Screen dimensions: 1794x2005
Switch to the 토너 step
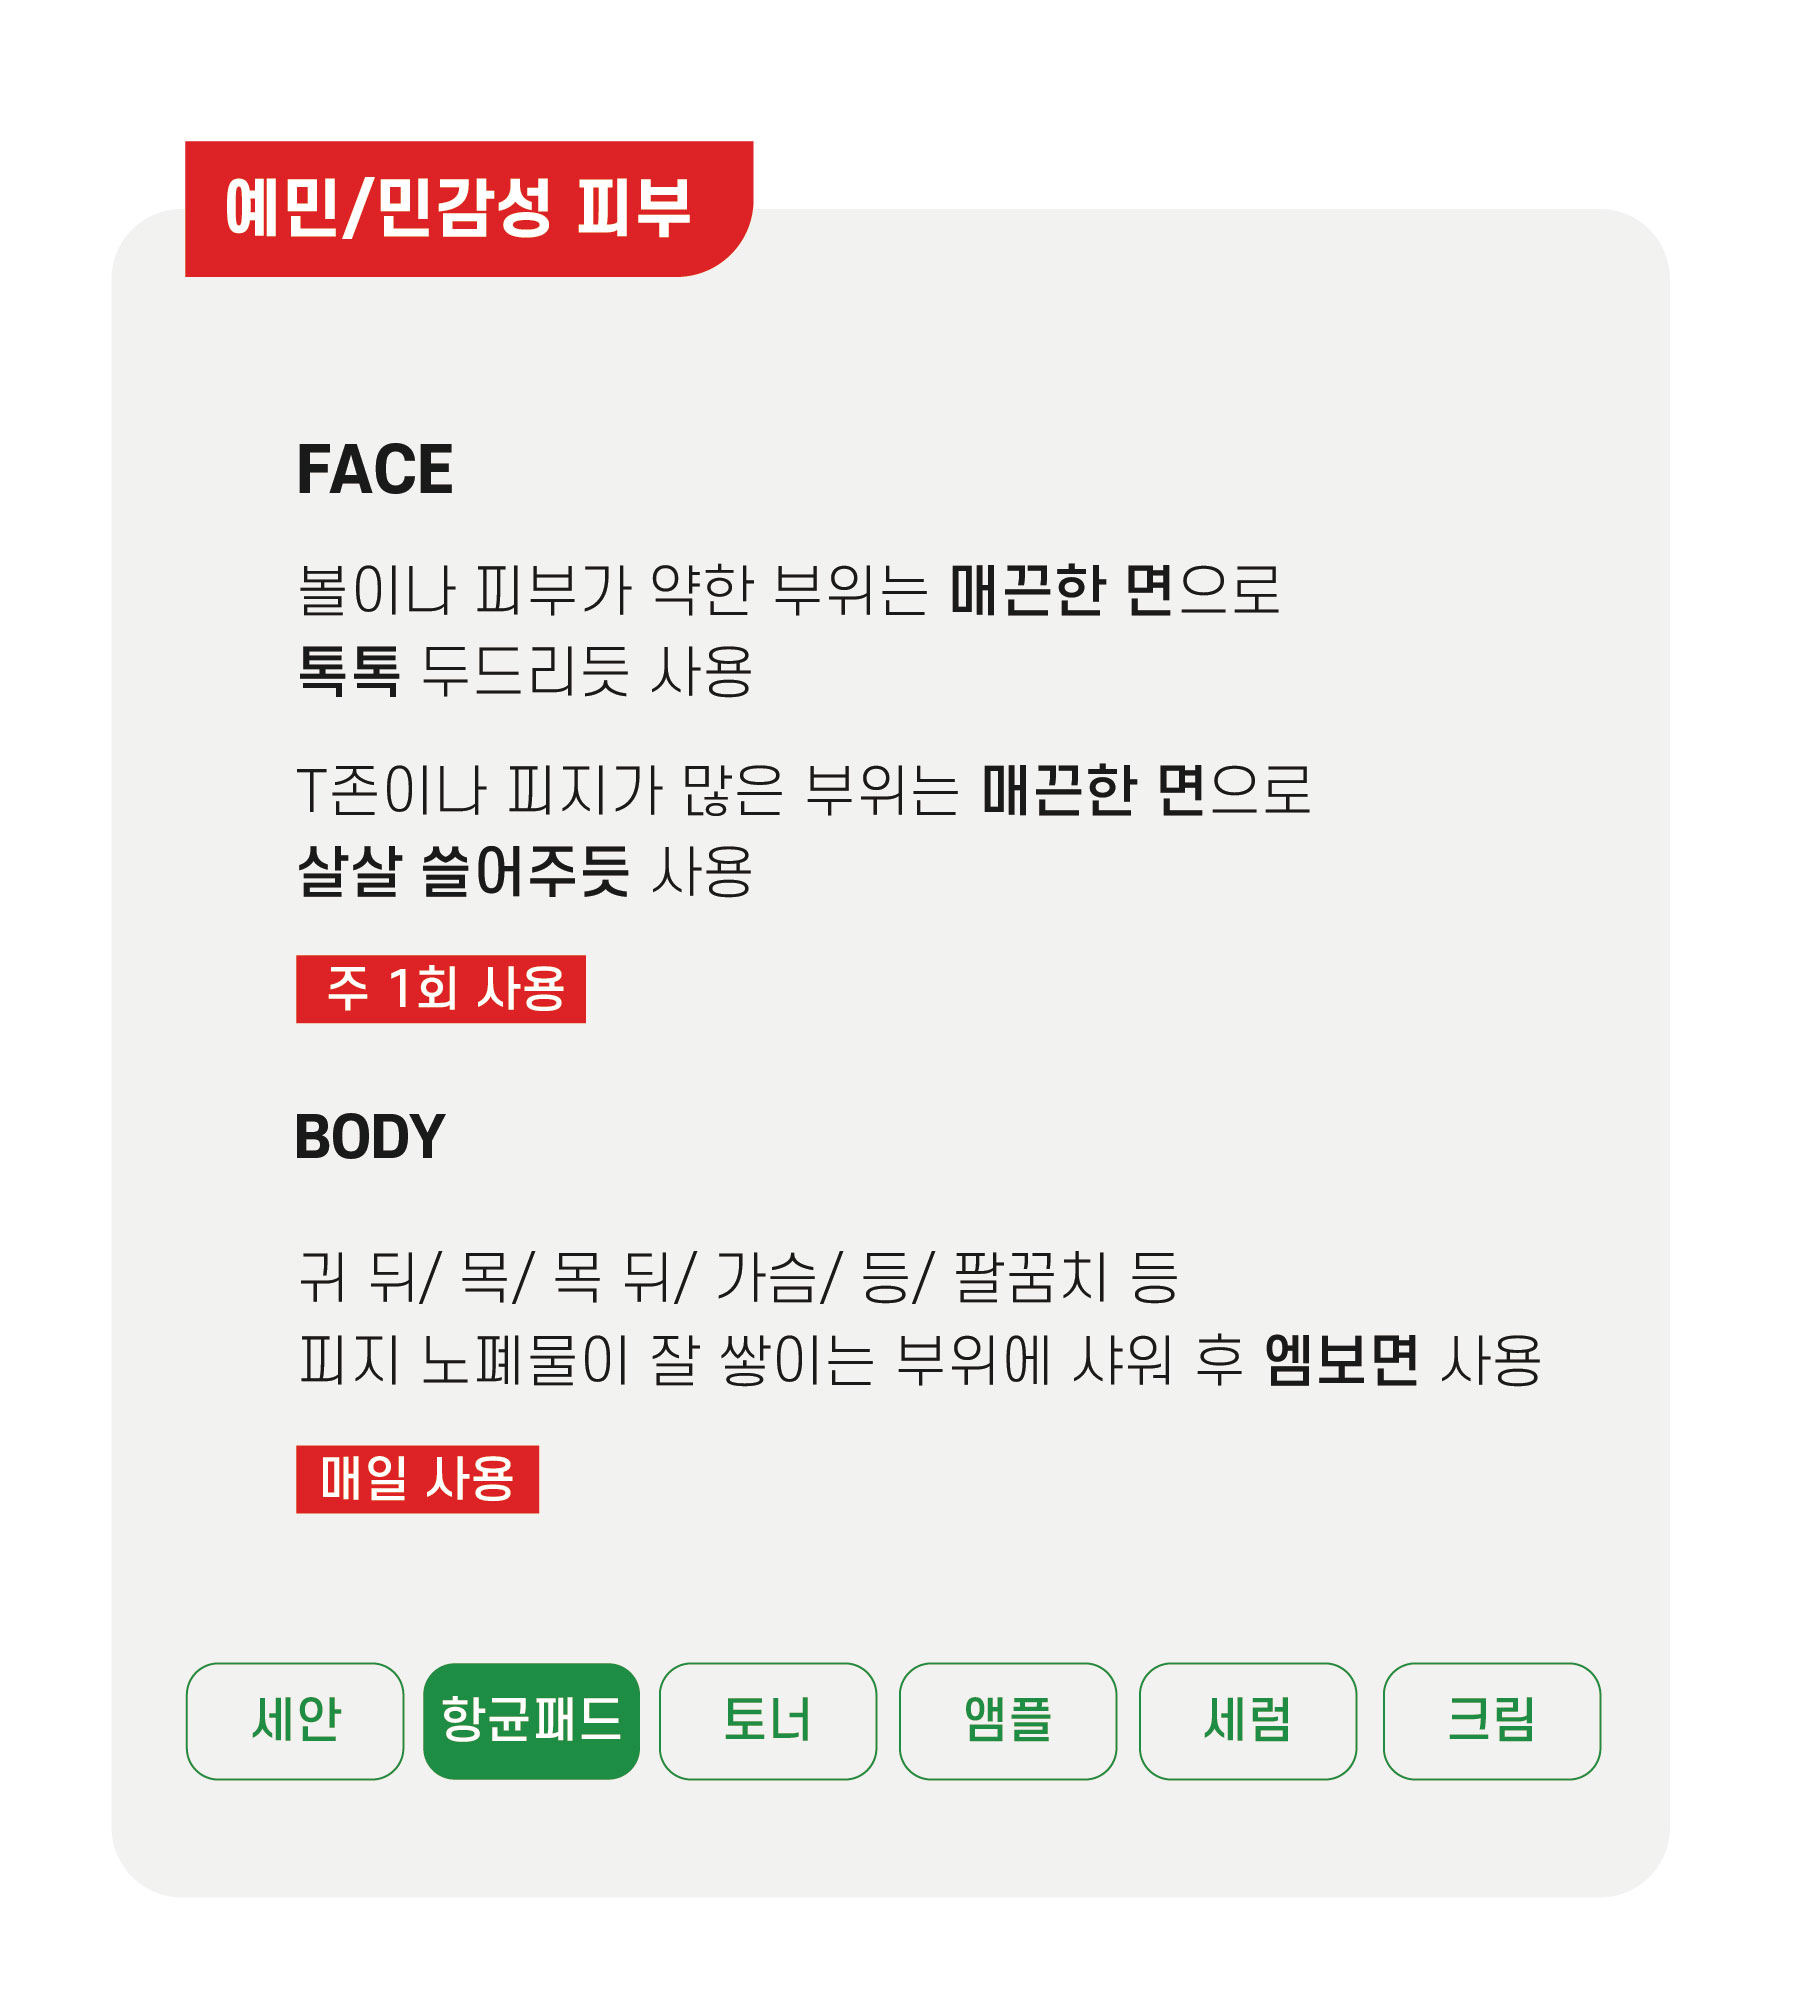coord(767,1721)
